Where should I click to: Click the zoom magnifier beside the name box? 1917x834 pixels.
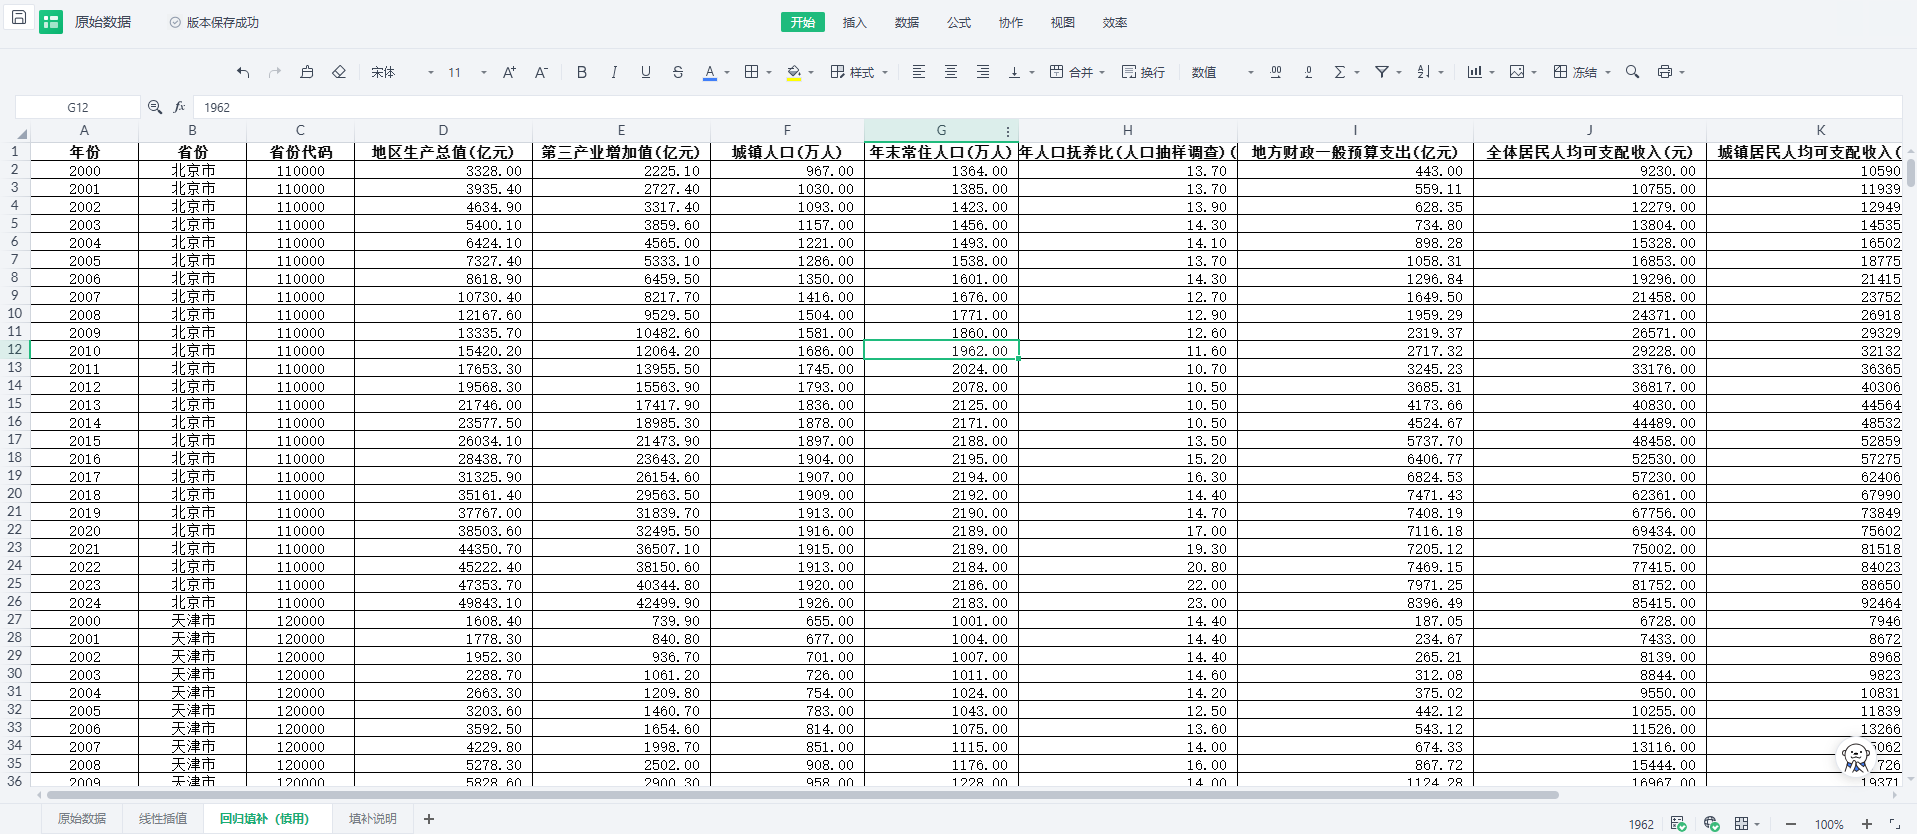[x=155, y=107]
